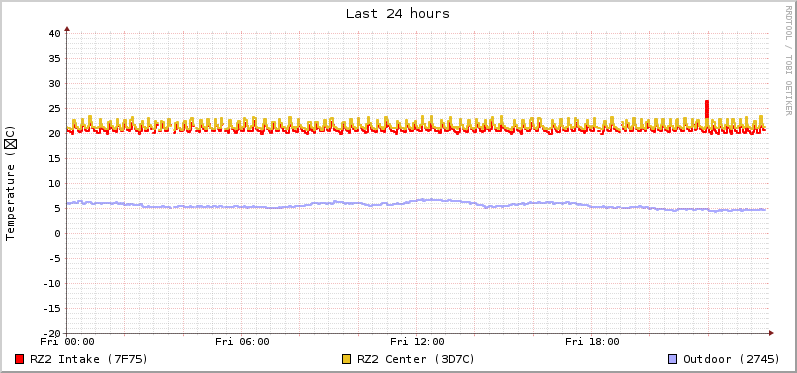This screenshot has width=797, height=373.
Task: Click the 'RZ2 Center (3D7C)' legend label
Action: 416,359
